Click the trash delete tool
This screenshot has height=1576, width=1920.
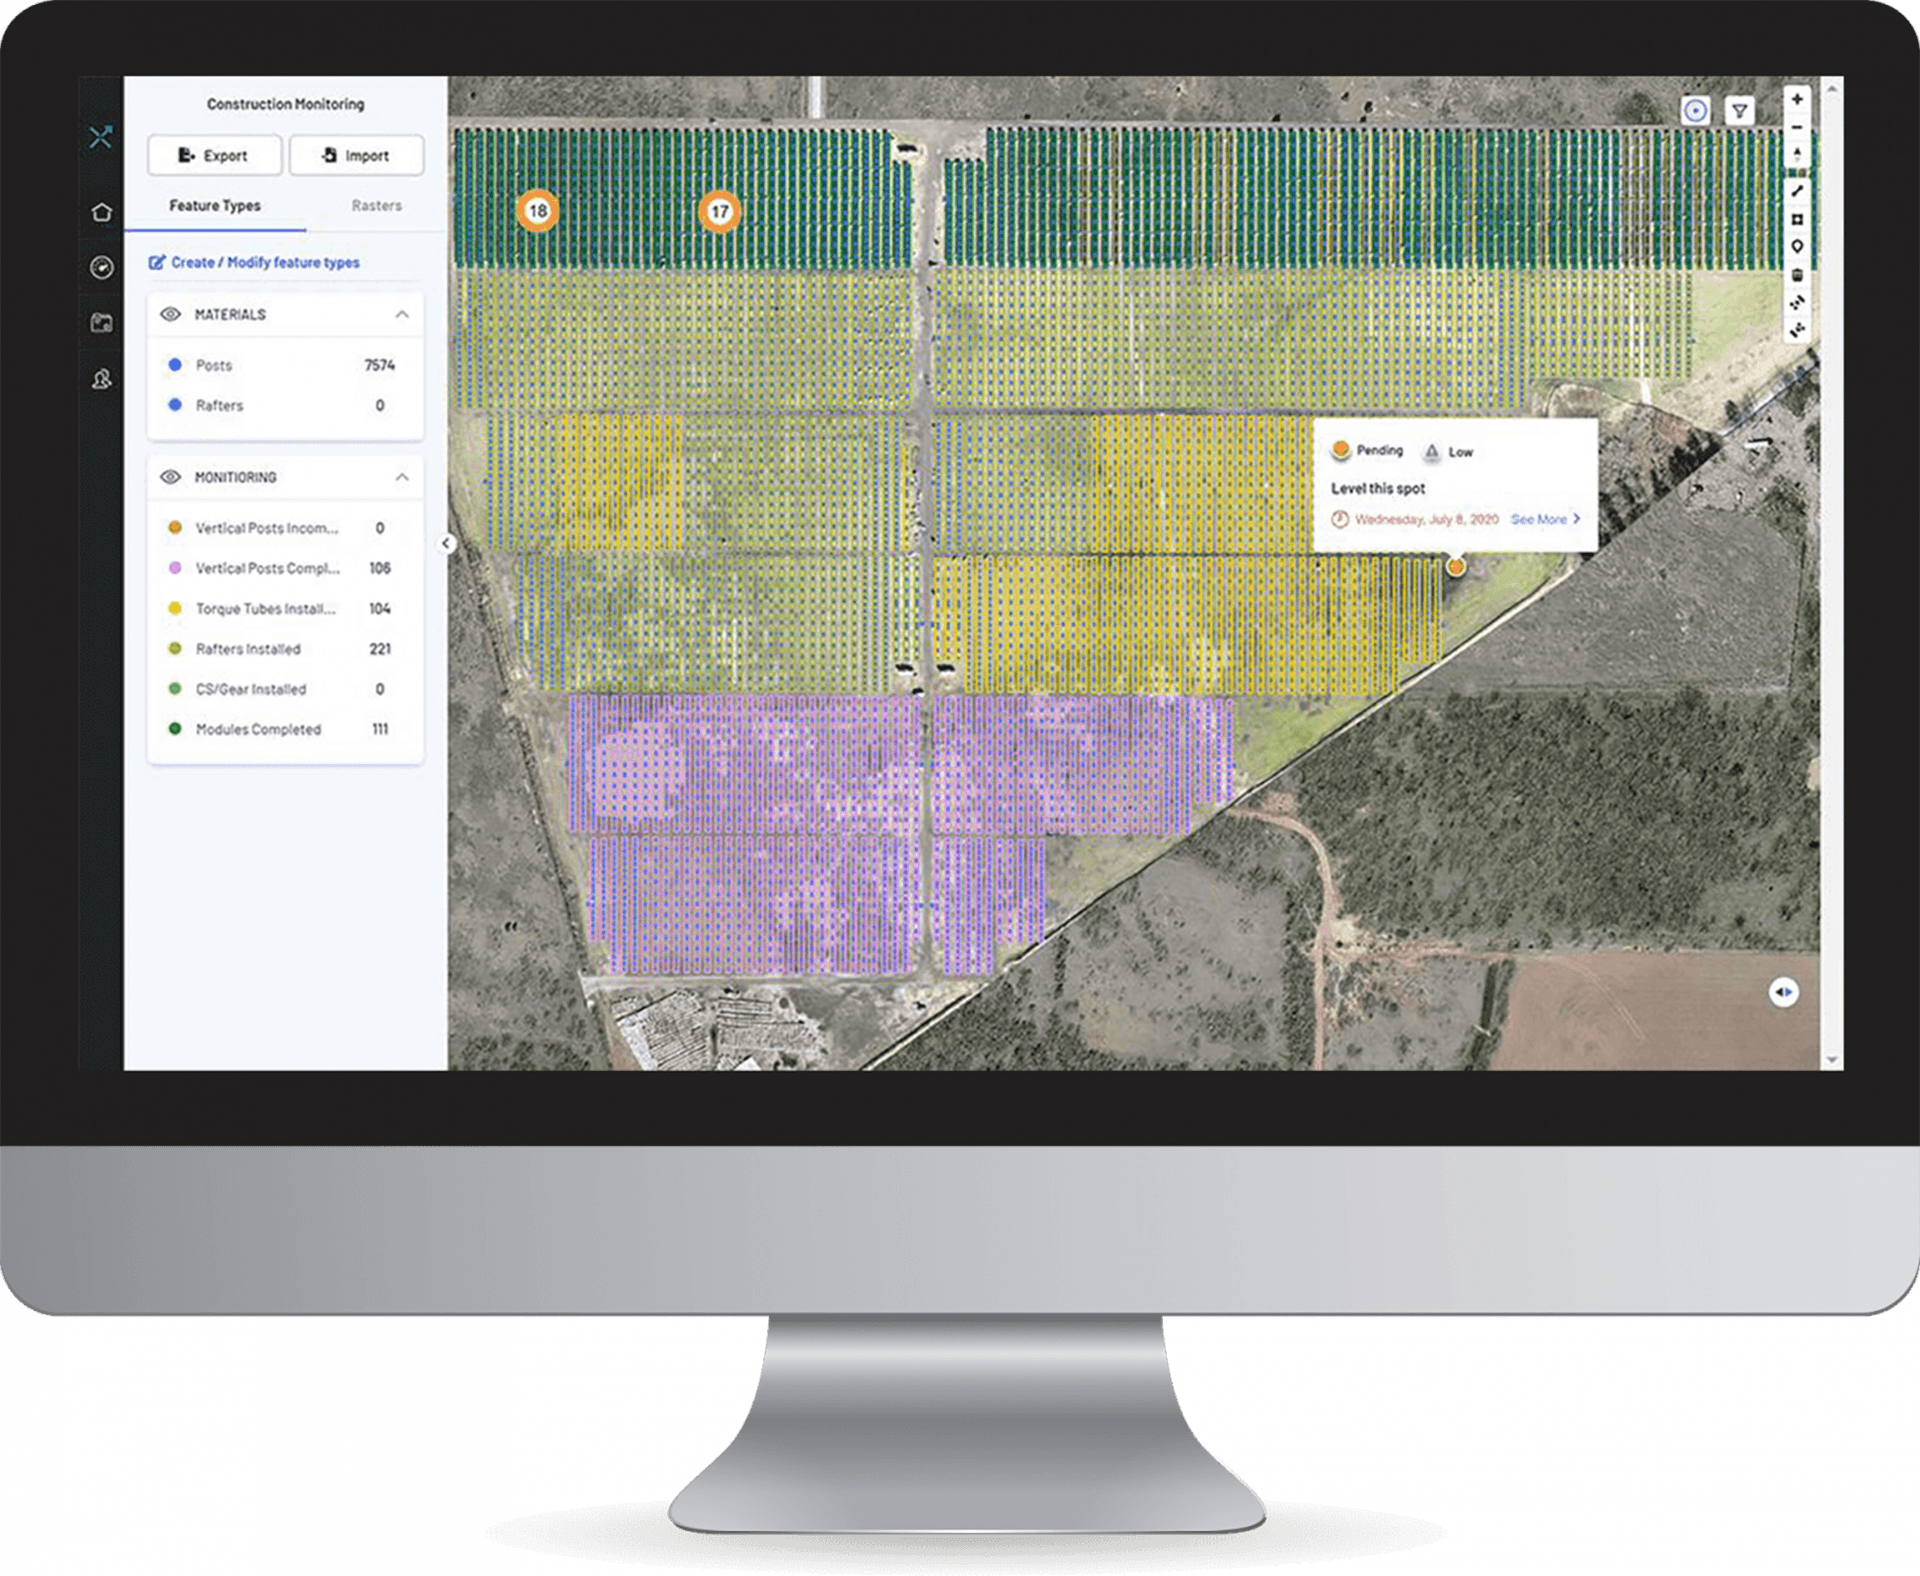1797,275
